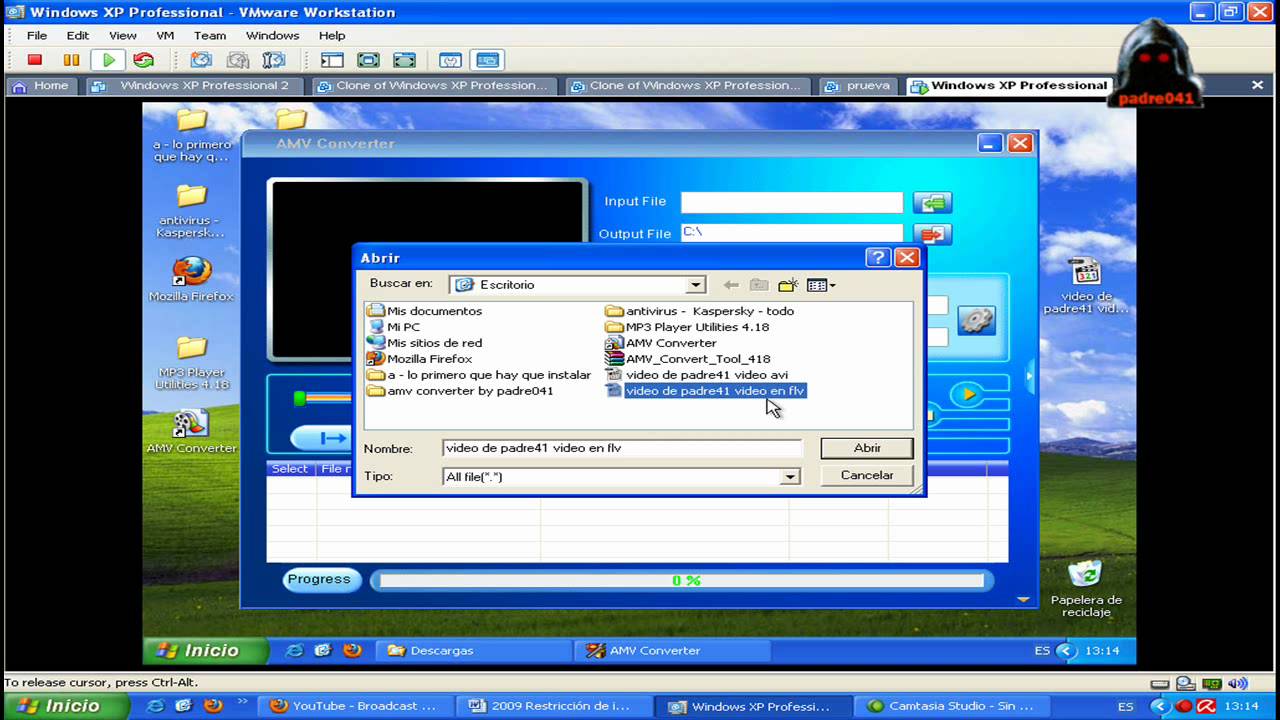This screenshot has height=720, width=1280.
Task: Click host Inicio start button
Action: pyautogui.click(x=65, y=706)
